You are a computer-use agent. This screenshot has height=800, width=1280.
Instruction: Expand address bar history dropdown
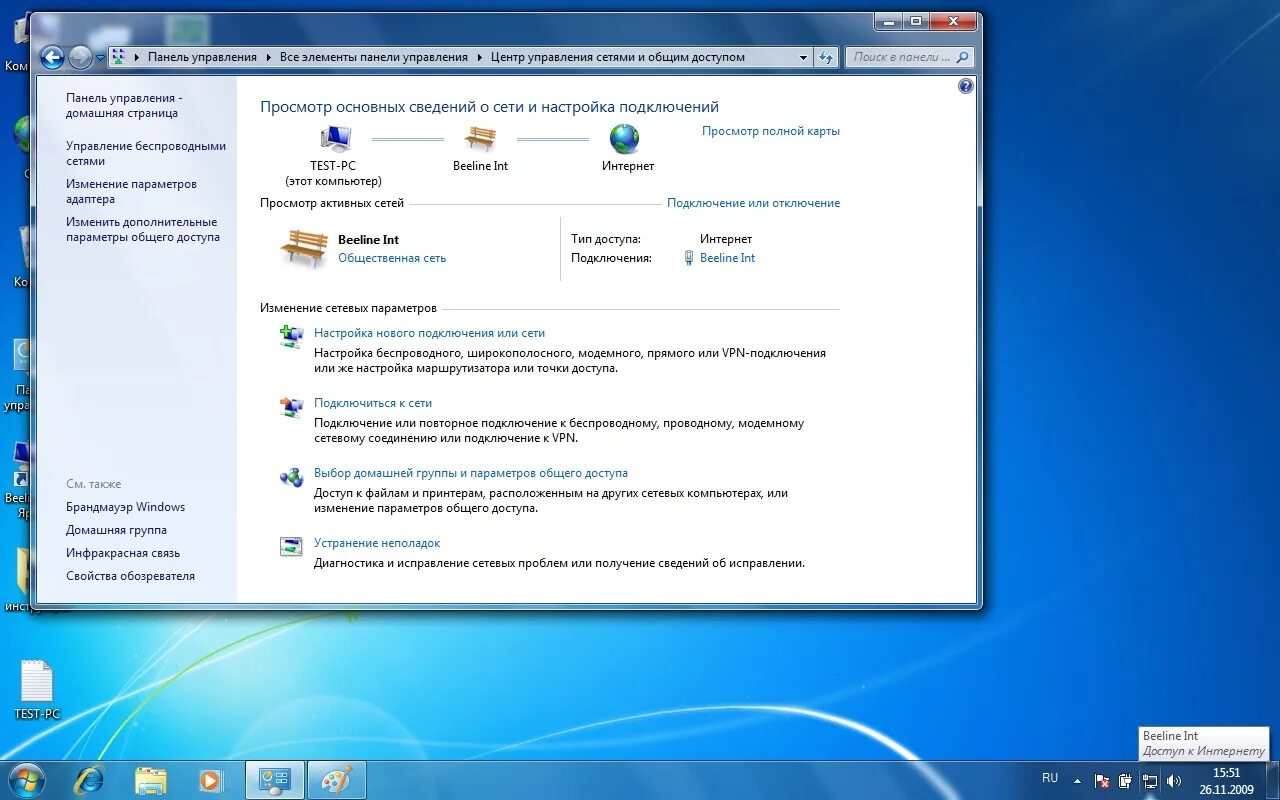click(803, 57)
